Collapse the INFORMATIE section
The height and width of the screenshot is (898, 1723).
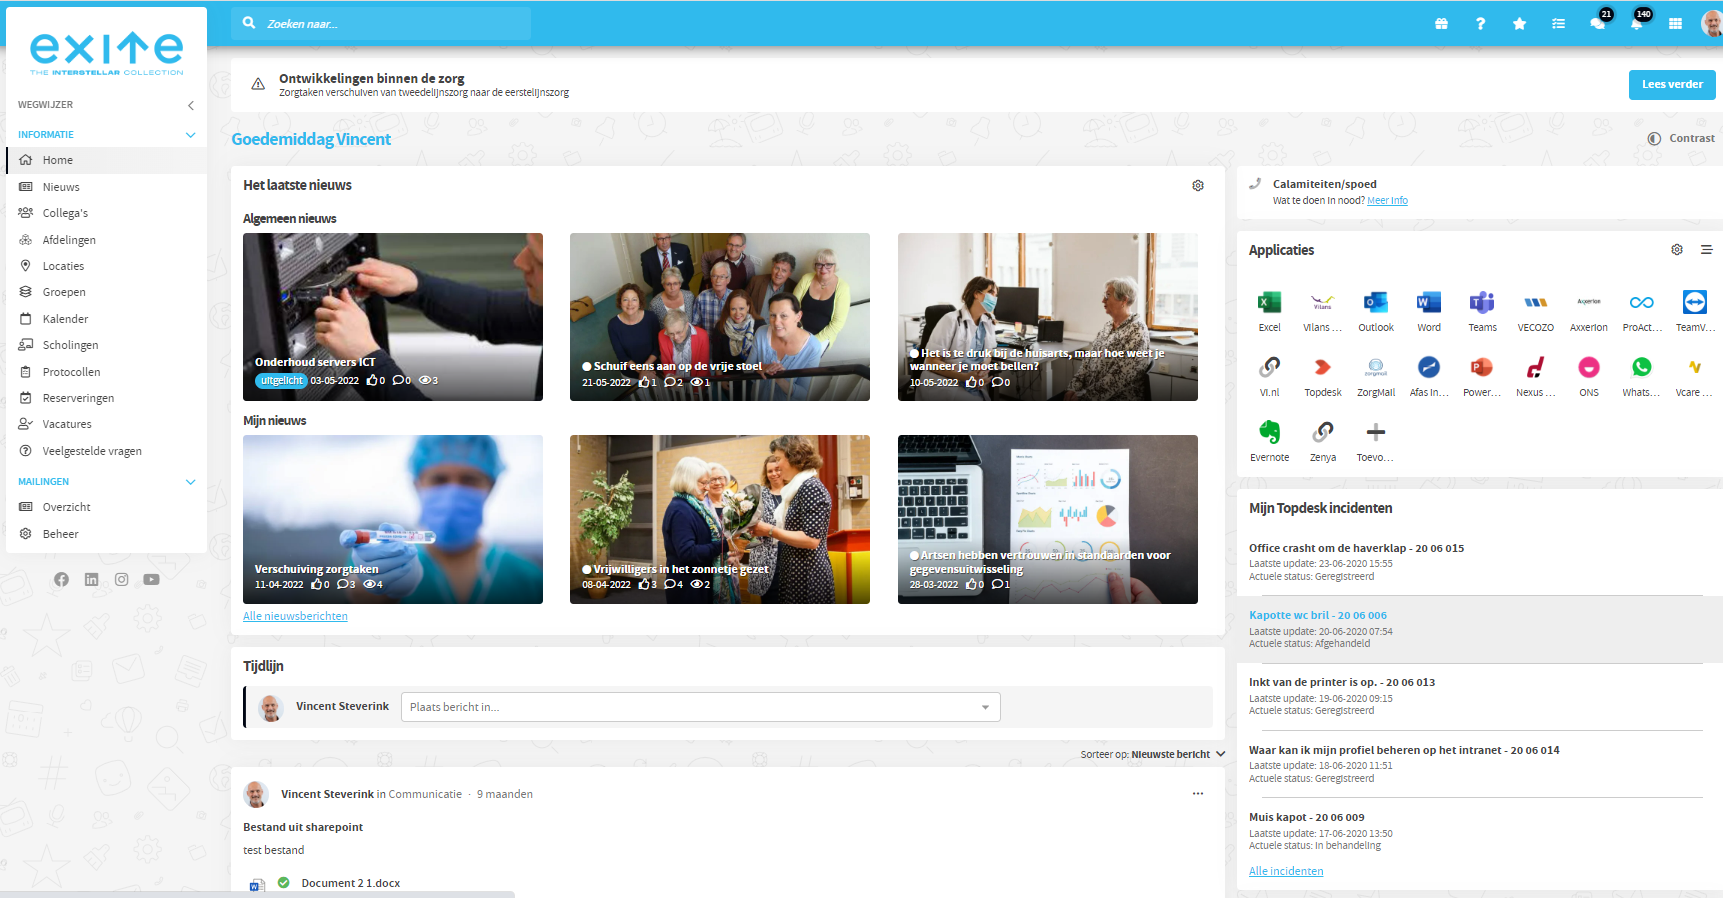[191, 135]
